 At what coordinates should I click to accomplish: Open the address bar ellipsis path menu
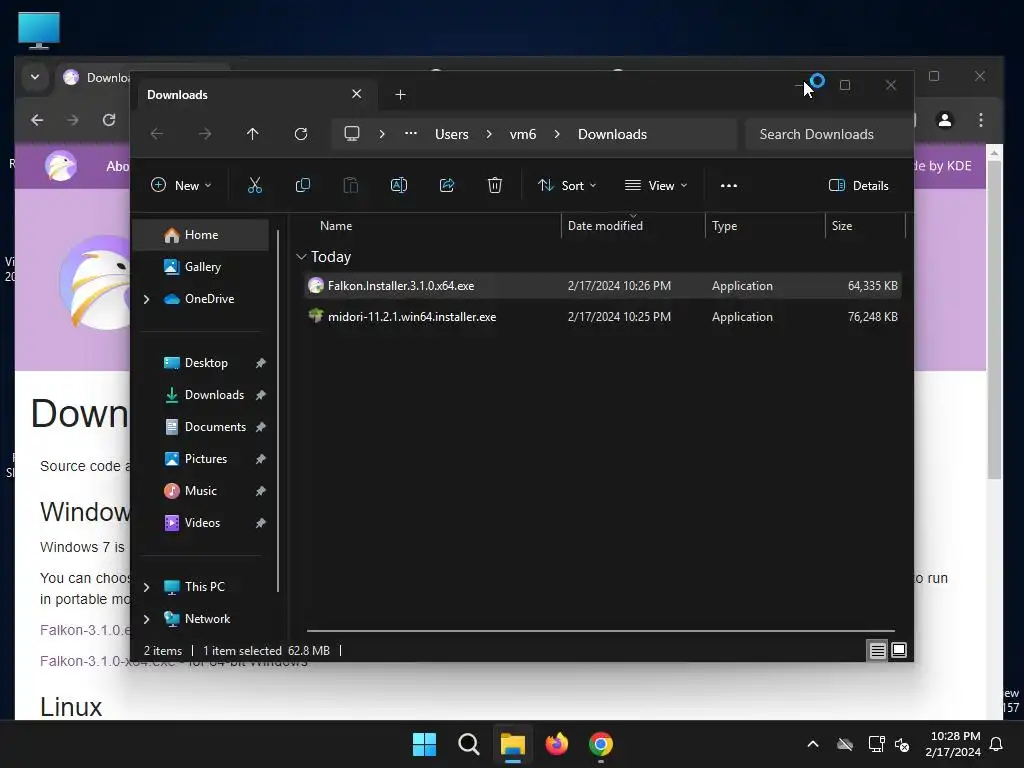point(411,133)
